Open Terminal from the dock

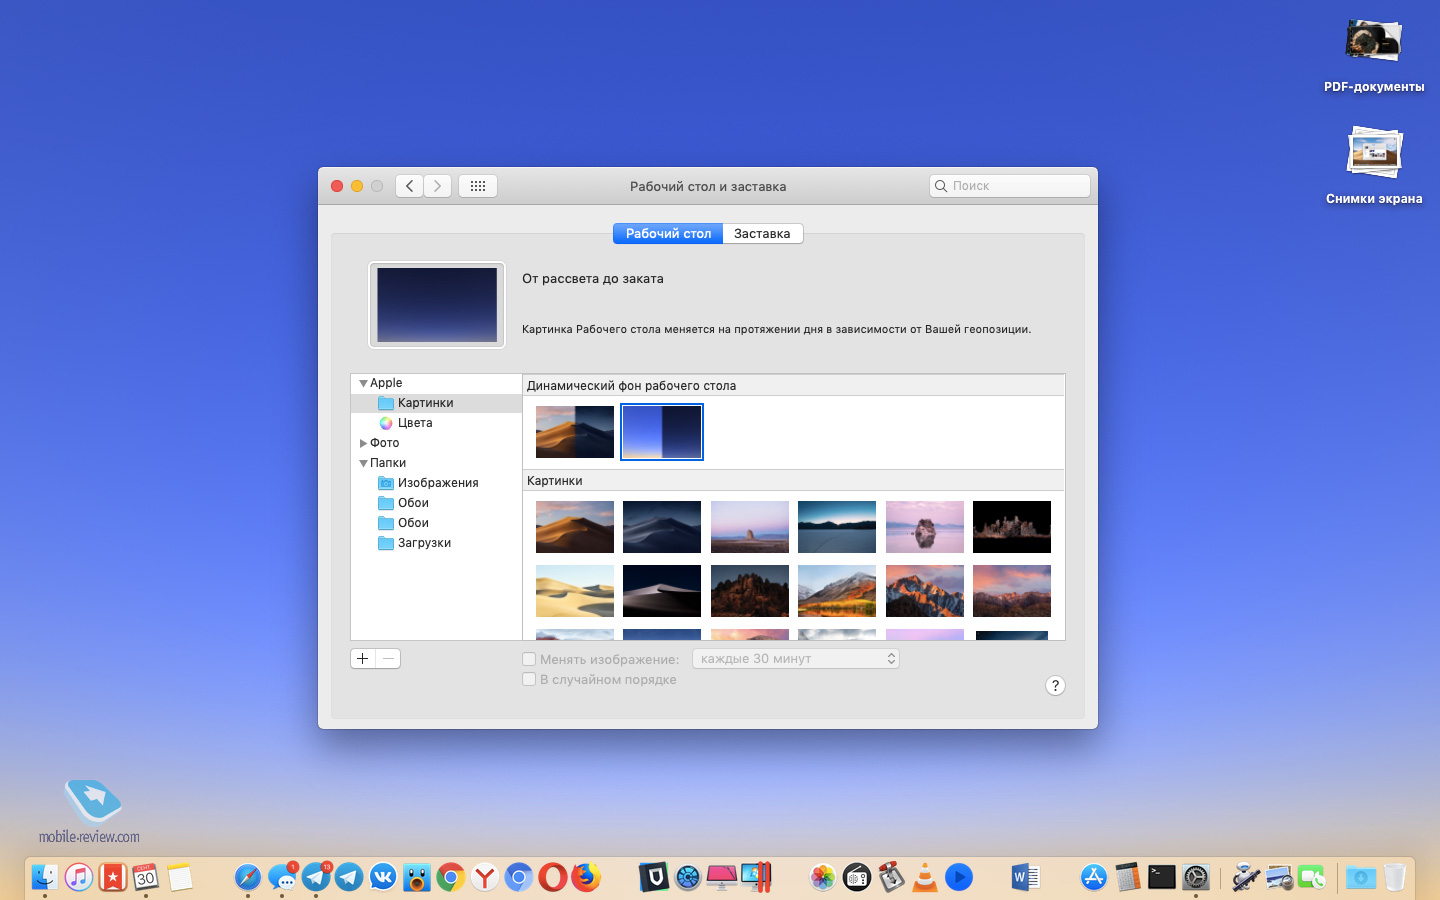pyautogui.click(x=1162, y=877)
